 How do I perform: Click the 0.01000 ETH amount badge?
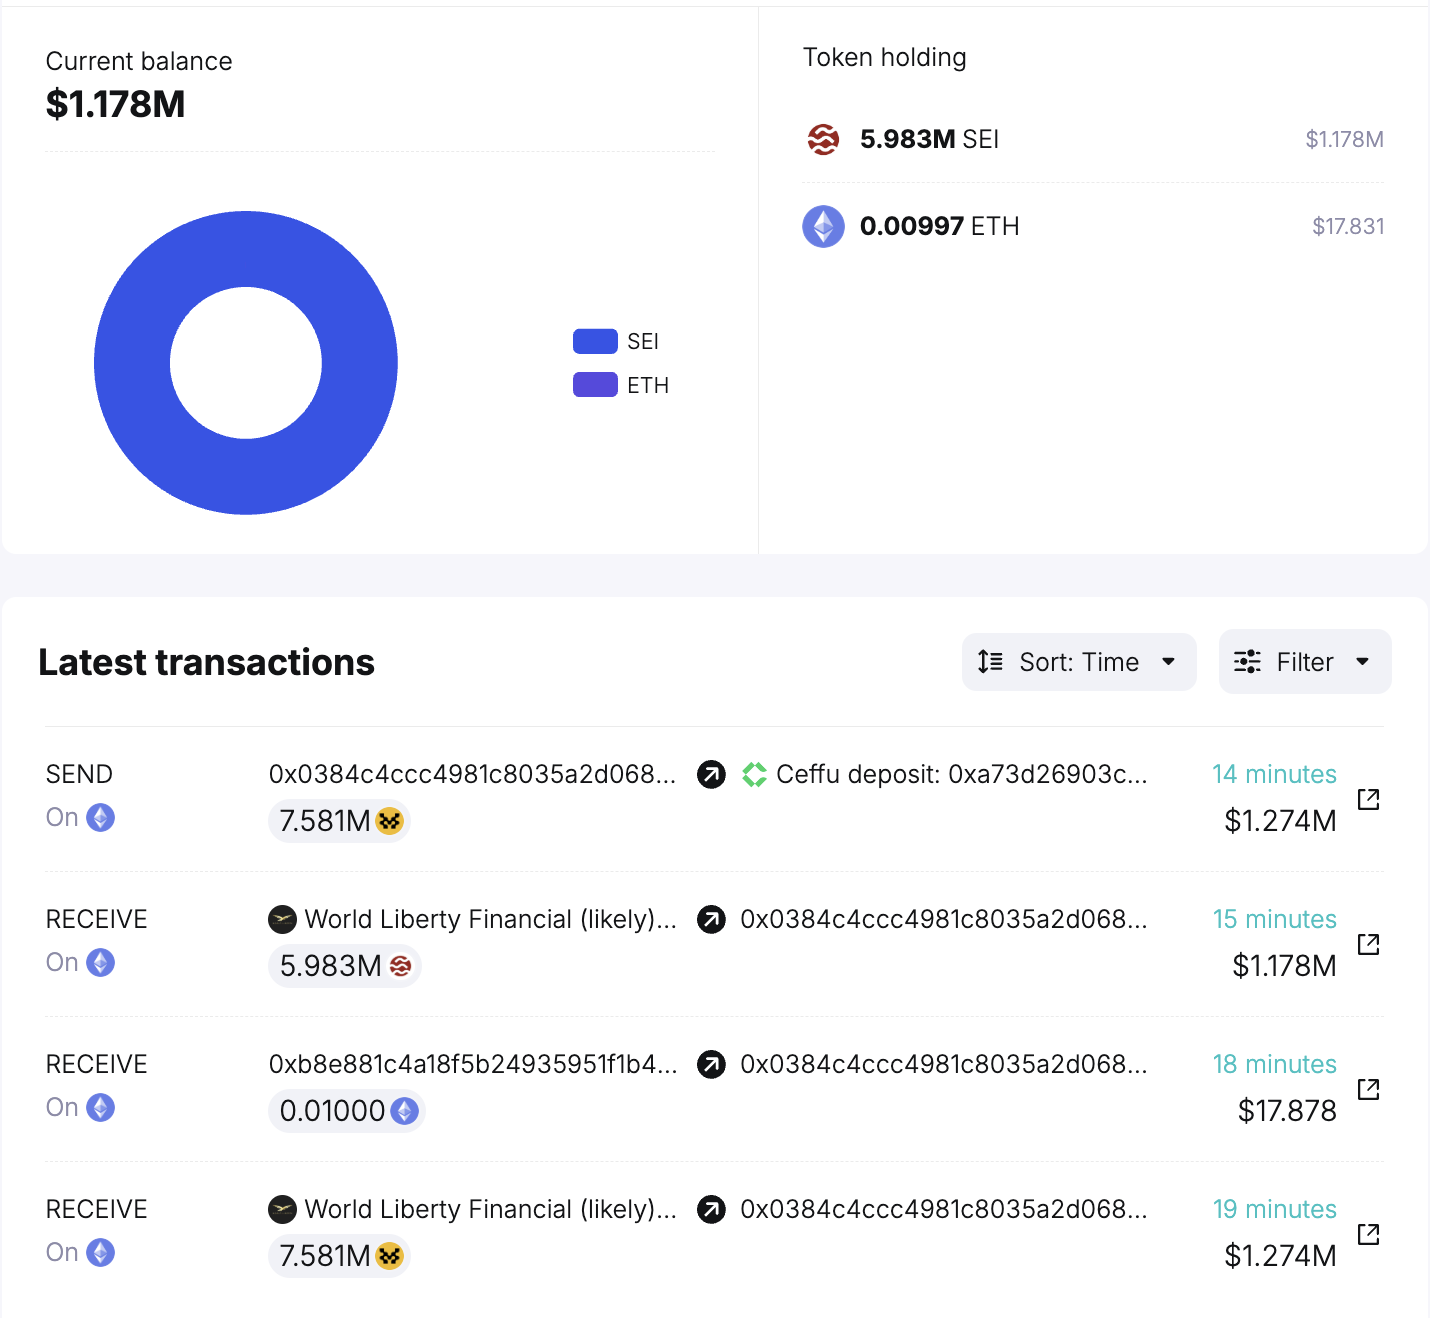coord(346,1111)
